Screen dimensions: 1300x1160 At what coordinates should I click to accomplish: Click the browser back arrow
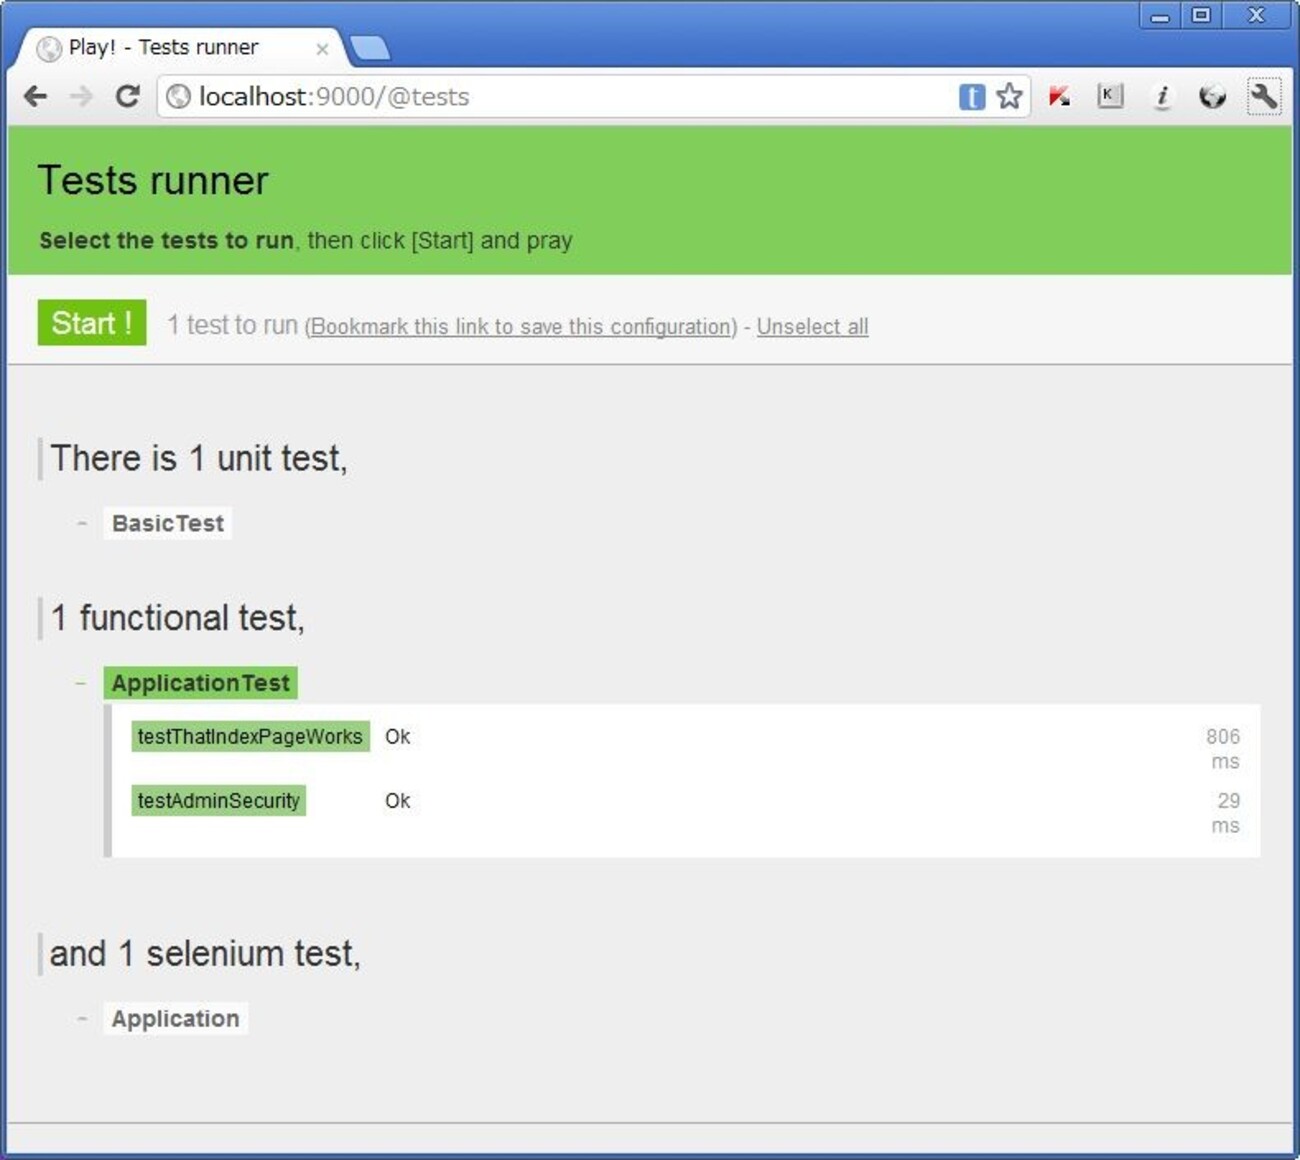[36, 96]
